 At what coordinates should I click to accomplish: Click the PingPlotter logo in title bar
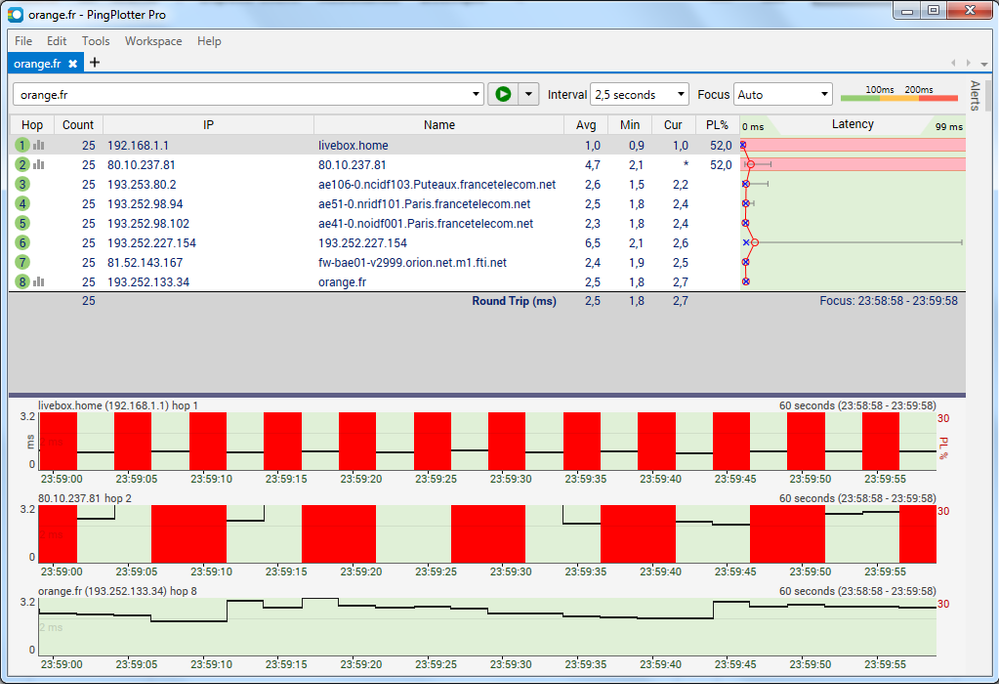(x=15, y=15)
